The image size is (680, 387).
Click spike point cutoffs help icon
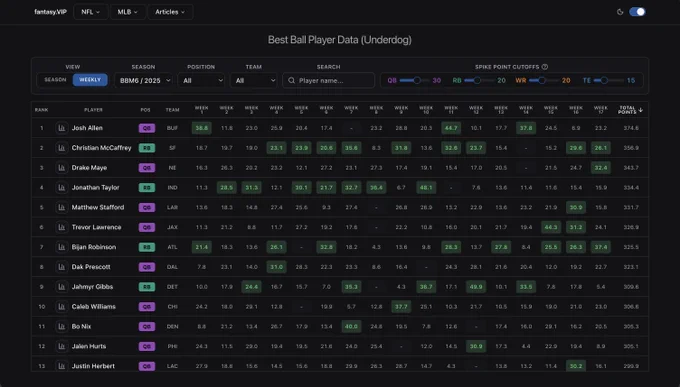click(x=545, y=67)
